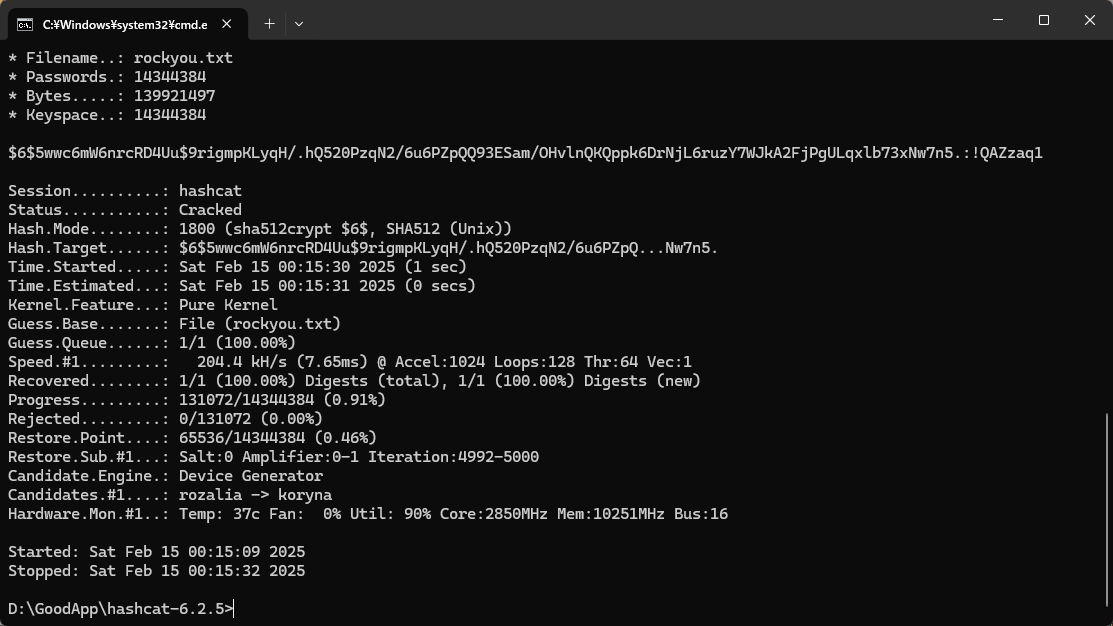Expand the new tab profile dropdown
Viewport: 1113px width, 626px height.
pos(299,23)
